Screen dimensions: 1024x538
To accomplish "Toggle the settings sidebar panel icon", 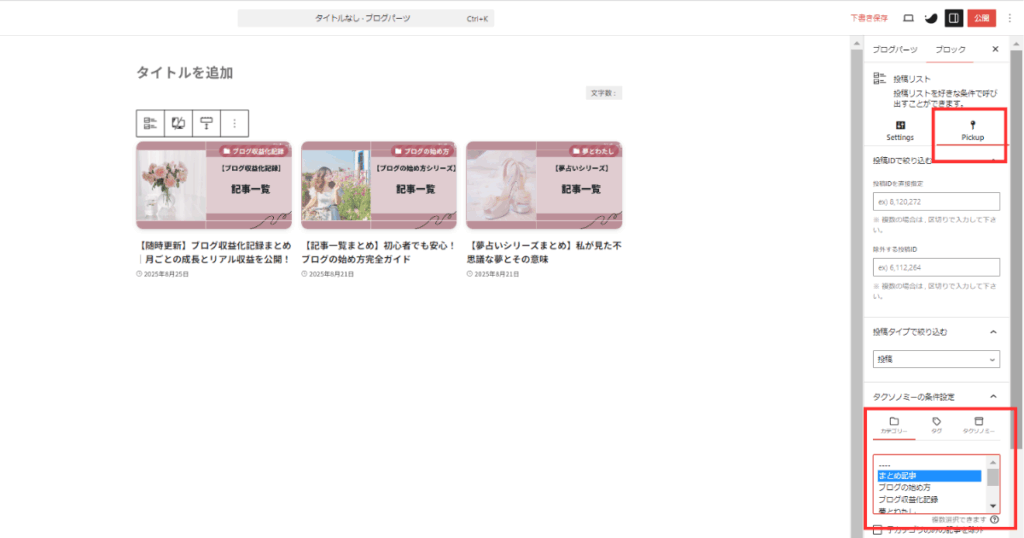I will (954, 18).
